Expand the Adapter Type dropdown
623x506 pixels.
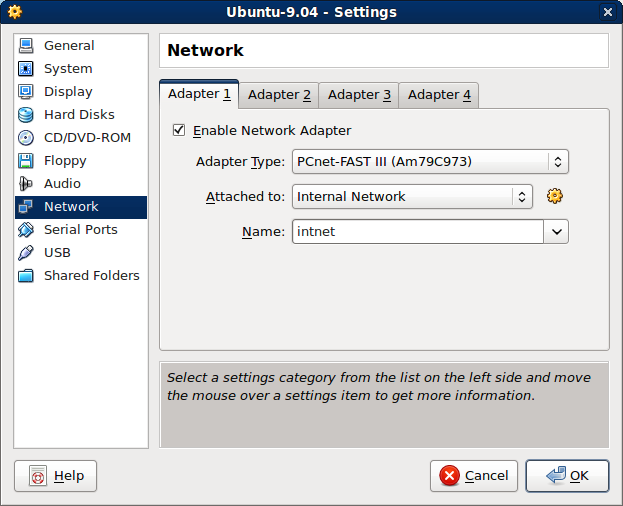click(x=430, y=162)
